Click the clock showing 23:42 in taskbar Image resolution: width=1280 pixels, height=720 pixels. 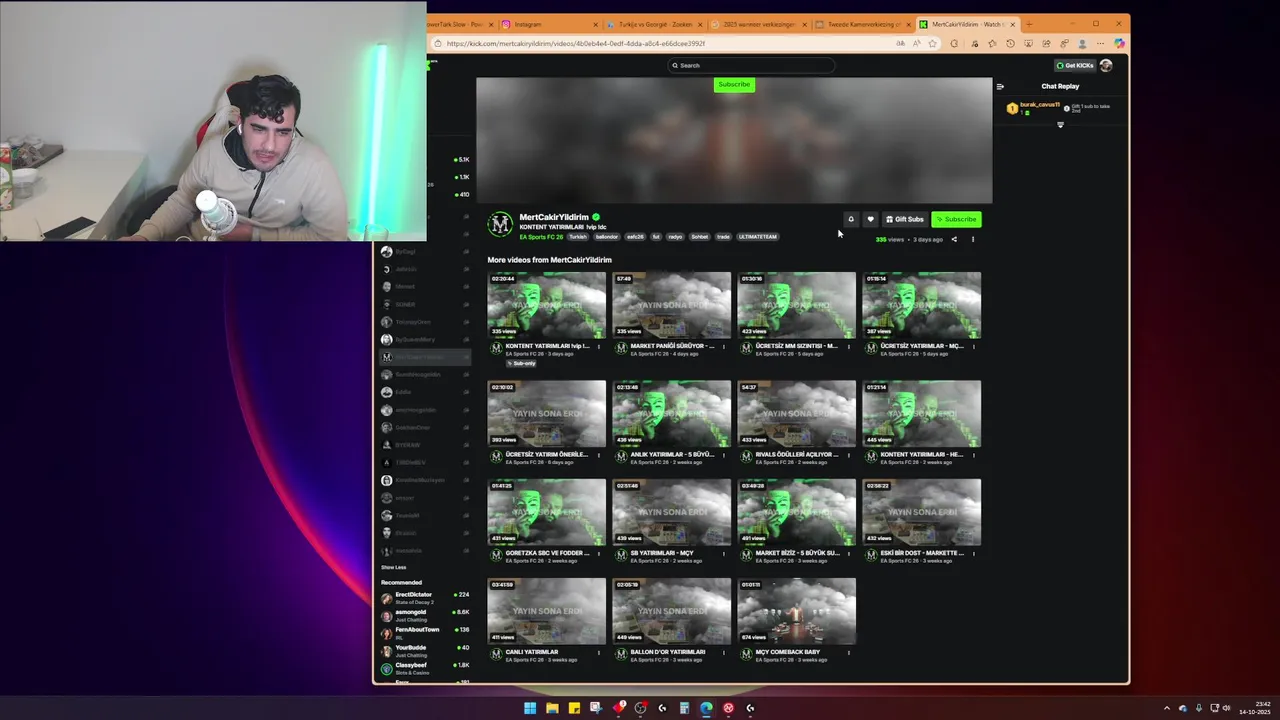[x=1254, y=705]
